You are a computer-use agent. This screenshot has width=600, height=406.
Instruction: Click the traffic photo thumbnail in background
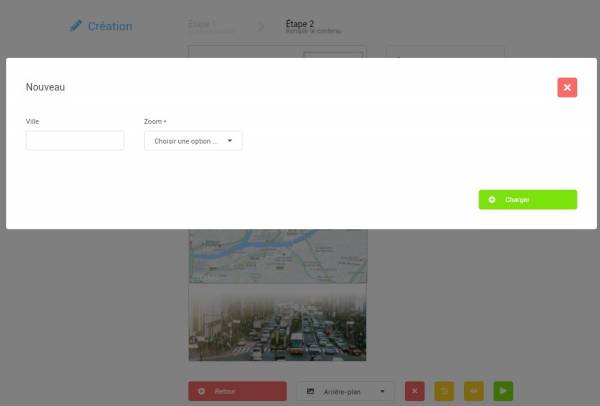pos(277,322)
